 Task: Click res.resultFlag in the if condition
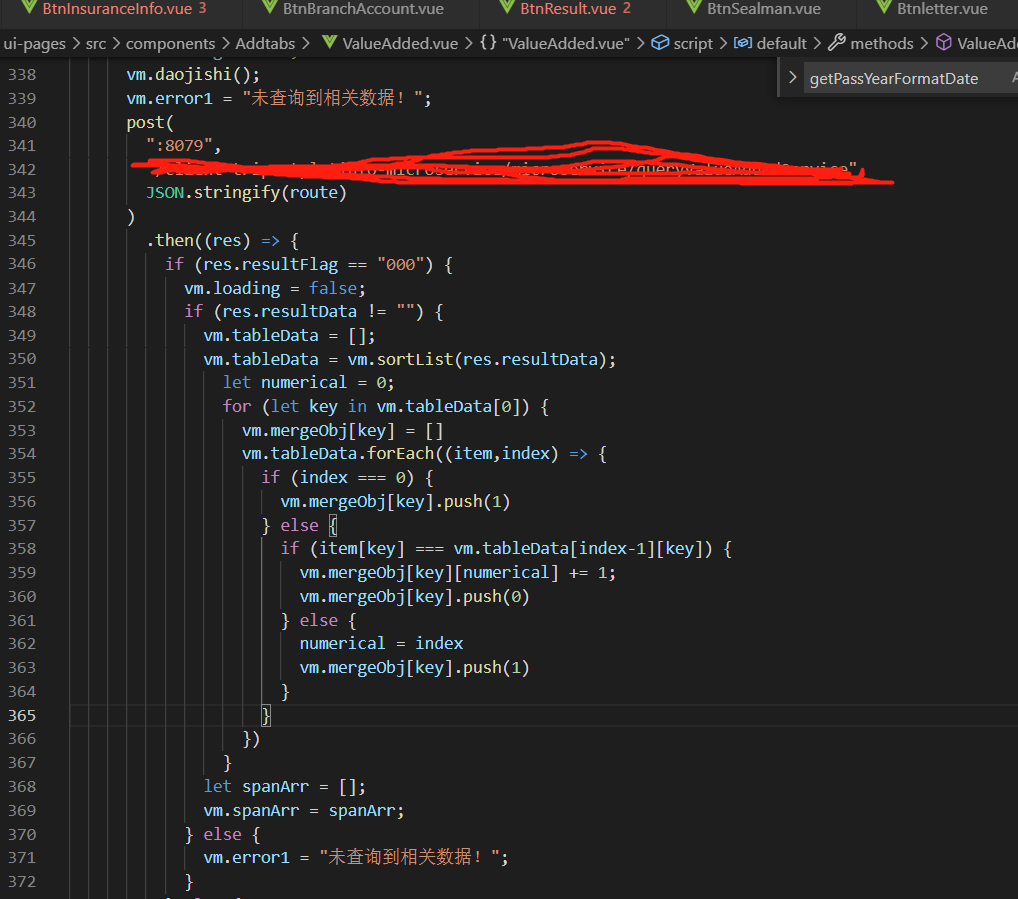pyautogui.click(x=271, y=264)
